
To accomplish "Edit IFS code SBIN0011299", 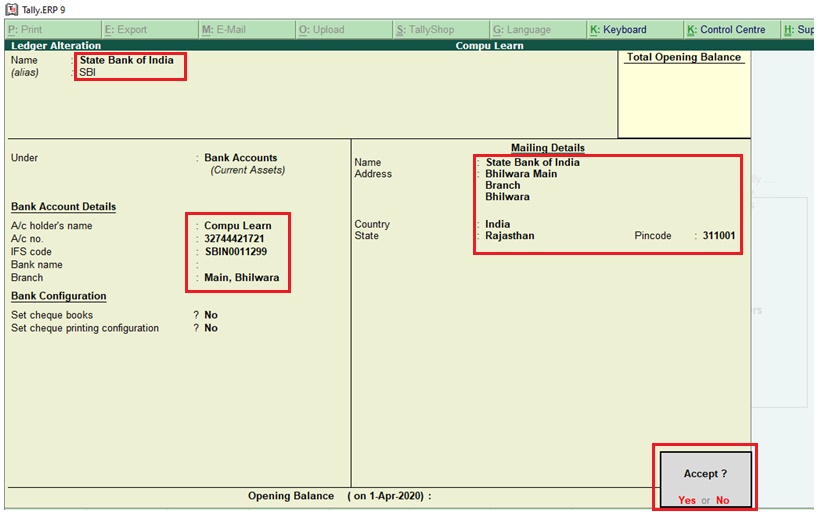I will (236, 252).
